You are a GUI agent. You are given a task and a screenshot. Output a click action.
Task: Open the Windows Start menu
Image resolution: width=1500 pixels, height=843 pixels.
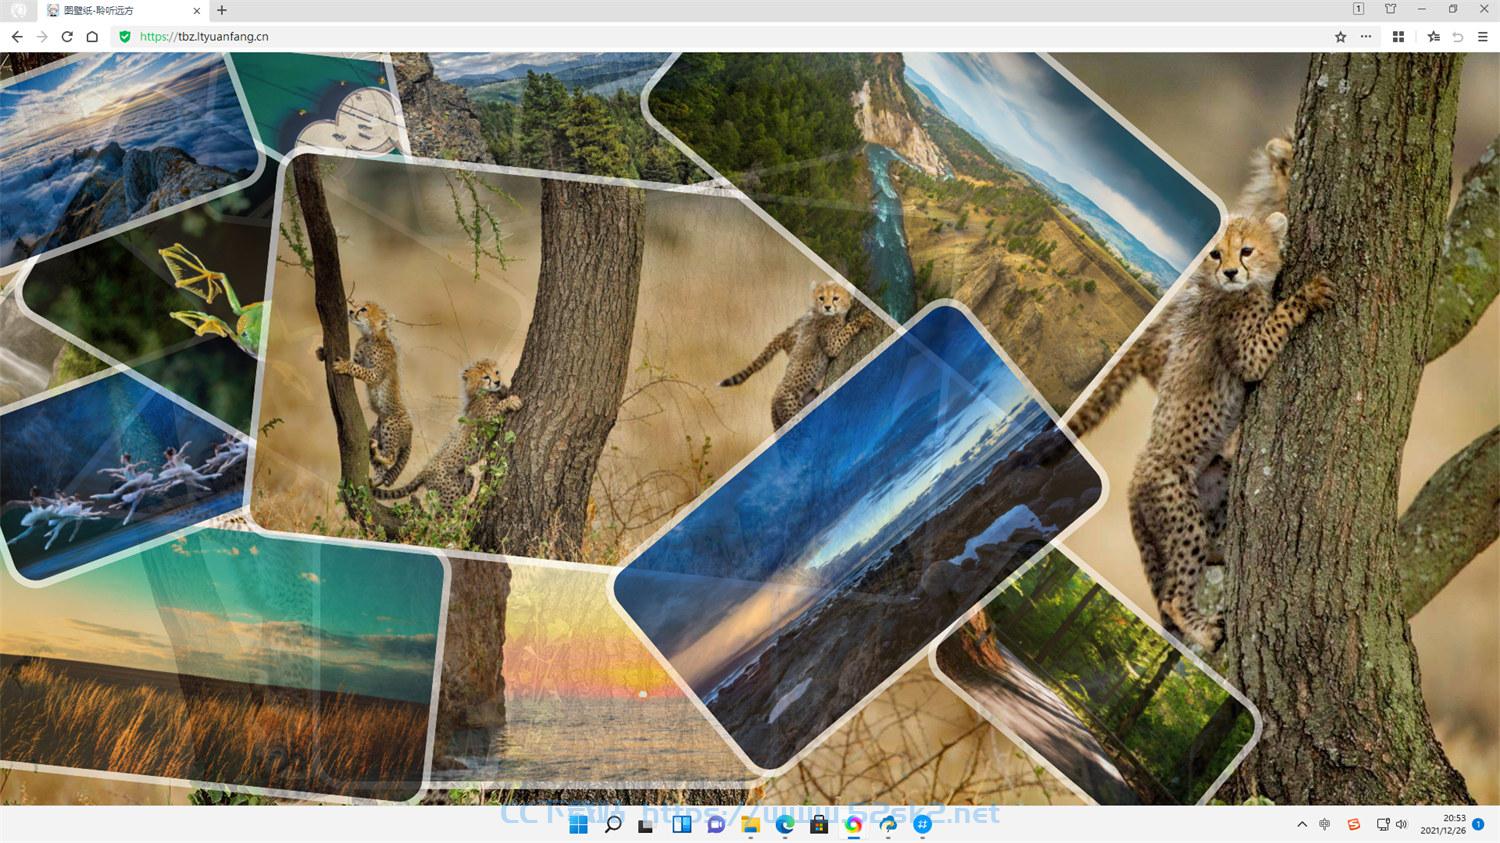click(578, 824)
